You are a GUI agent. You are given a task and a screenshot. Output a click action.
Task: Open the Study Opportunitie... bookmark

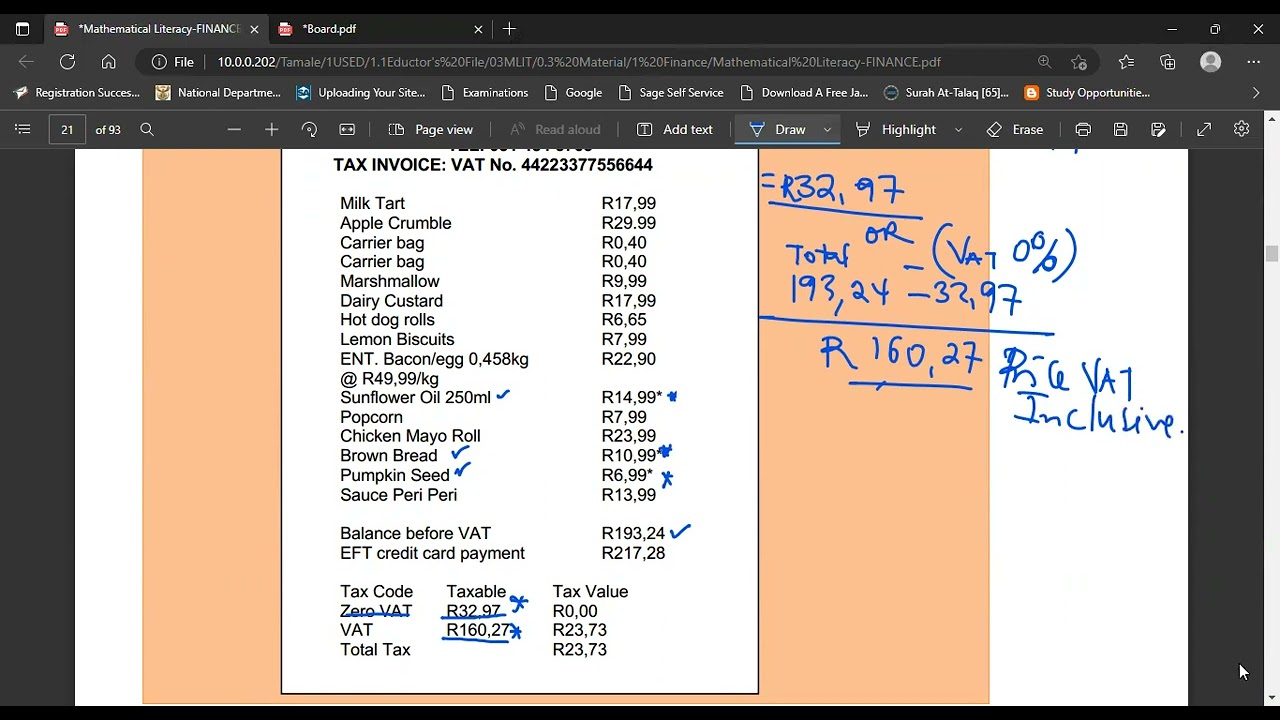(x=1087, y=93)
